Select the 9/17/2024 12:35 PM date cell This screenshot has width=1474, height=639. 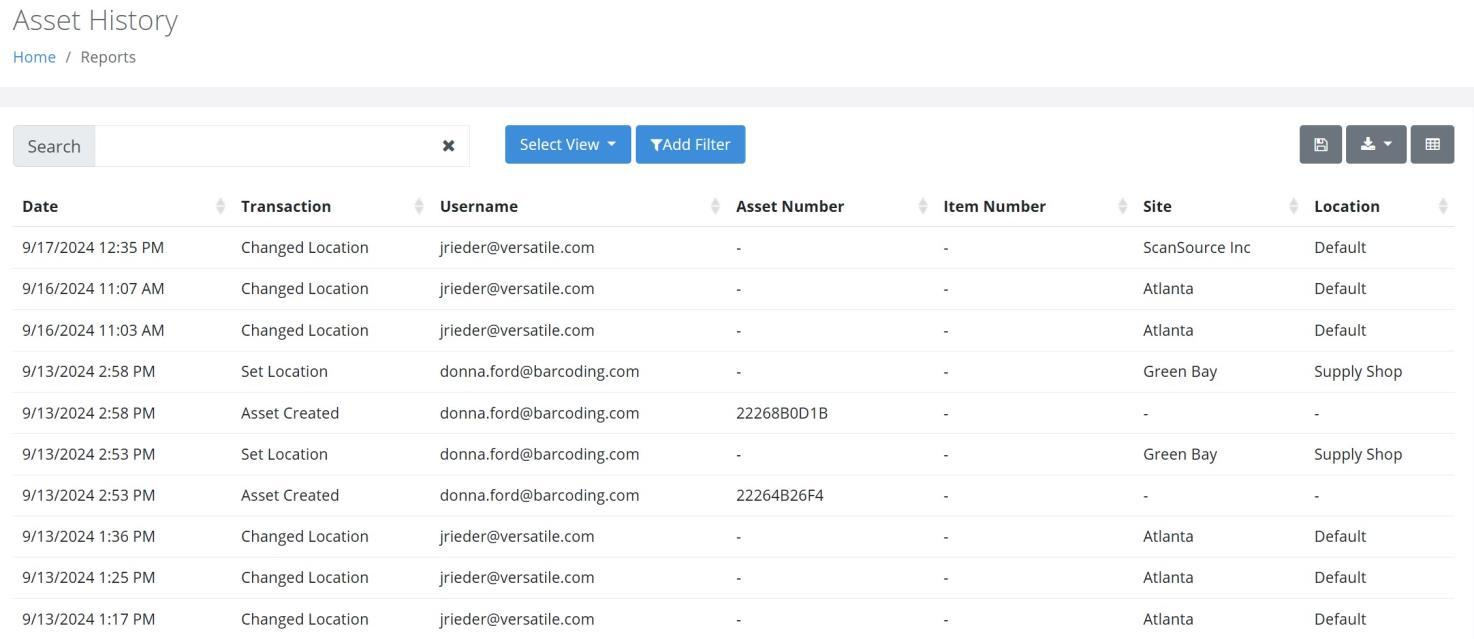click(93, 247)
